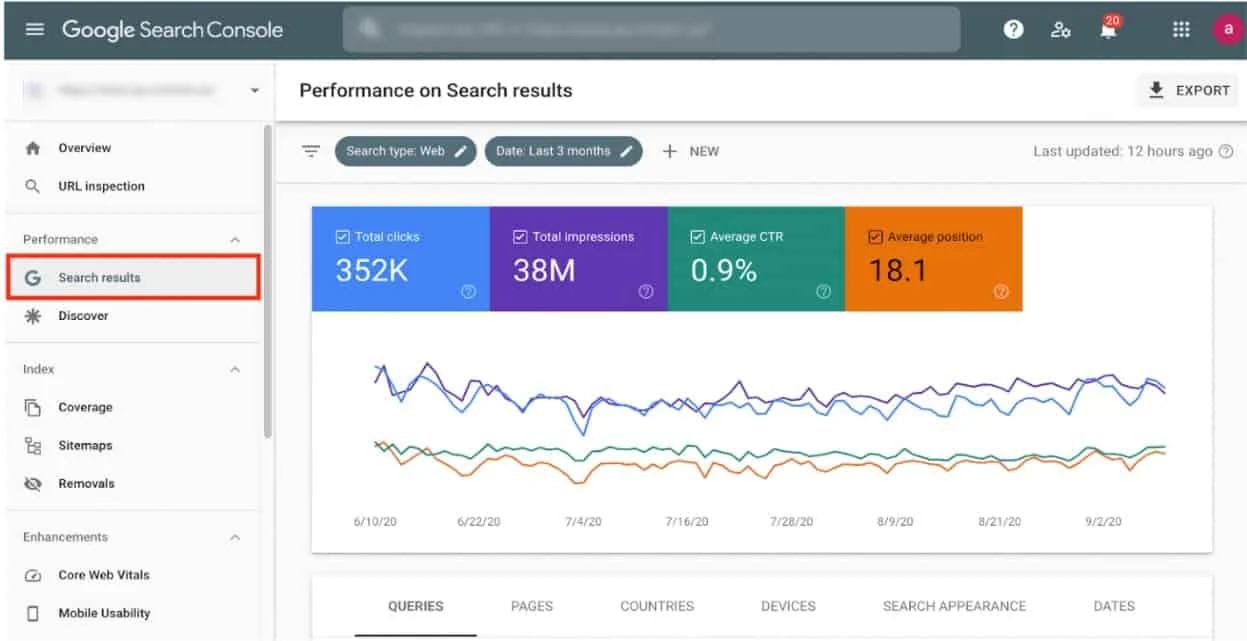This screenshot has height=641, width=1247.
Task: Click the Google G Search results icon
Action: click(x=33, y=278)
